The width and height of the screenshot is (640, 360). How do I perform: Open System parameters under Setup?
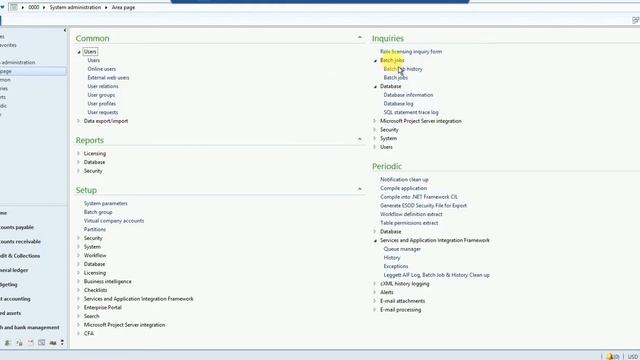[106, 203]
